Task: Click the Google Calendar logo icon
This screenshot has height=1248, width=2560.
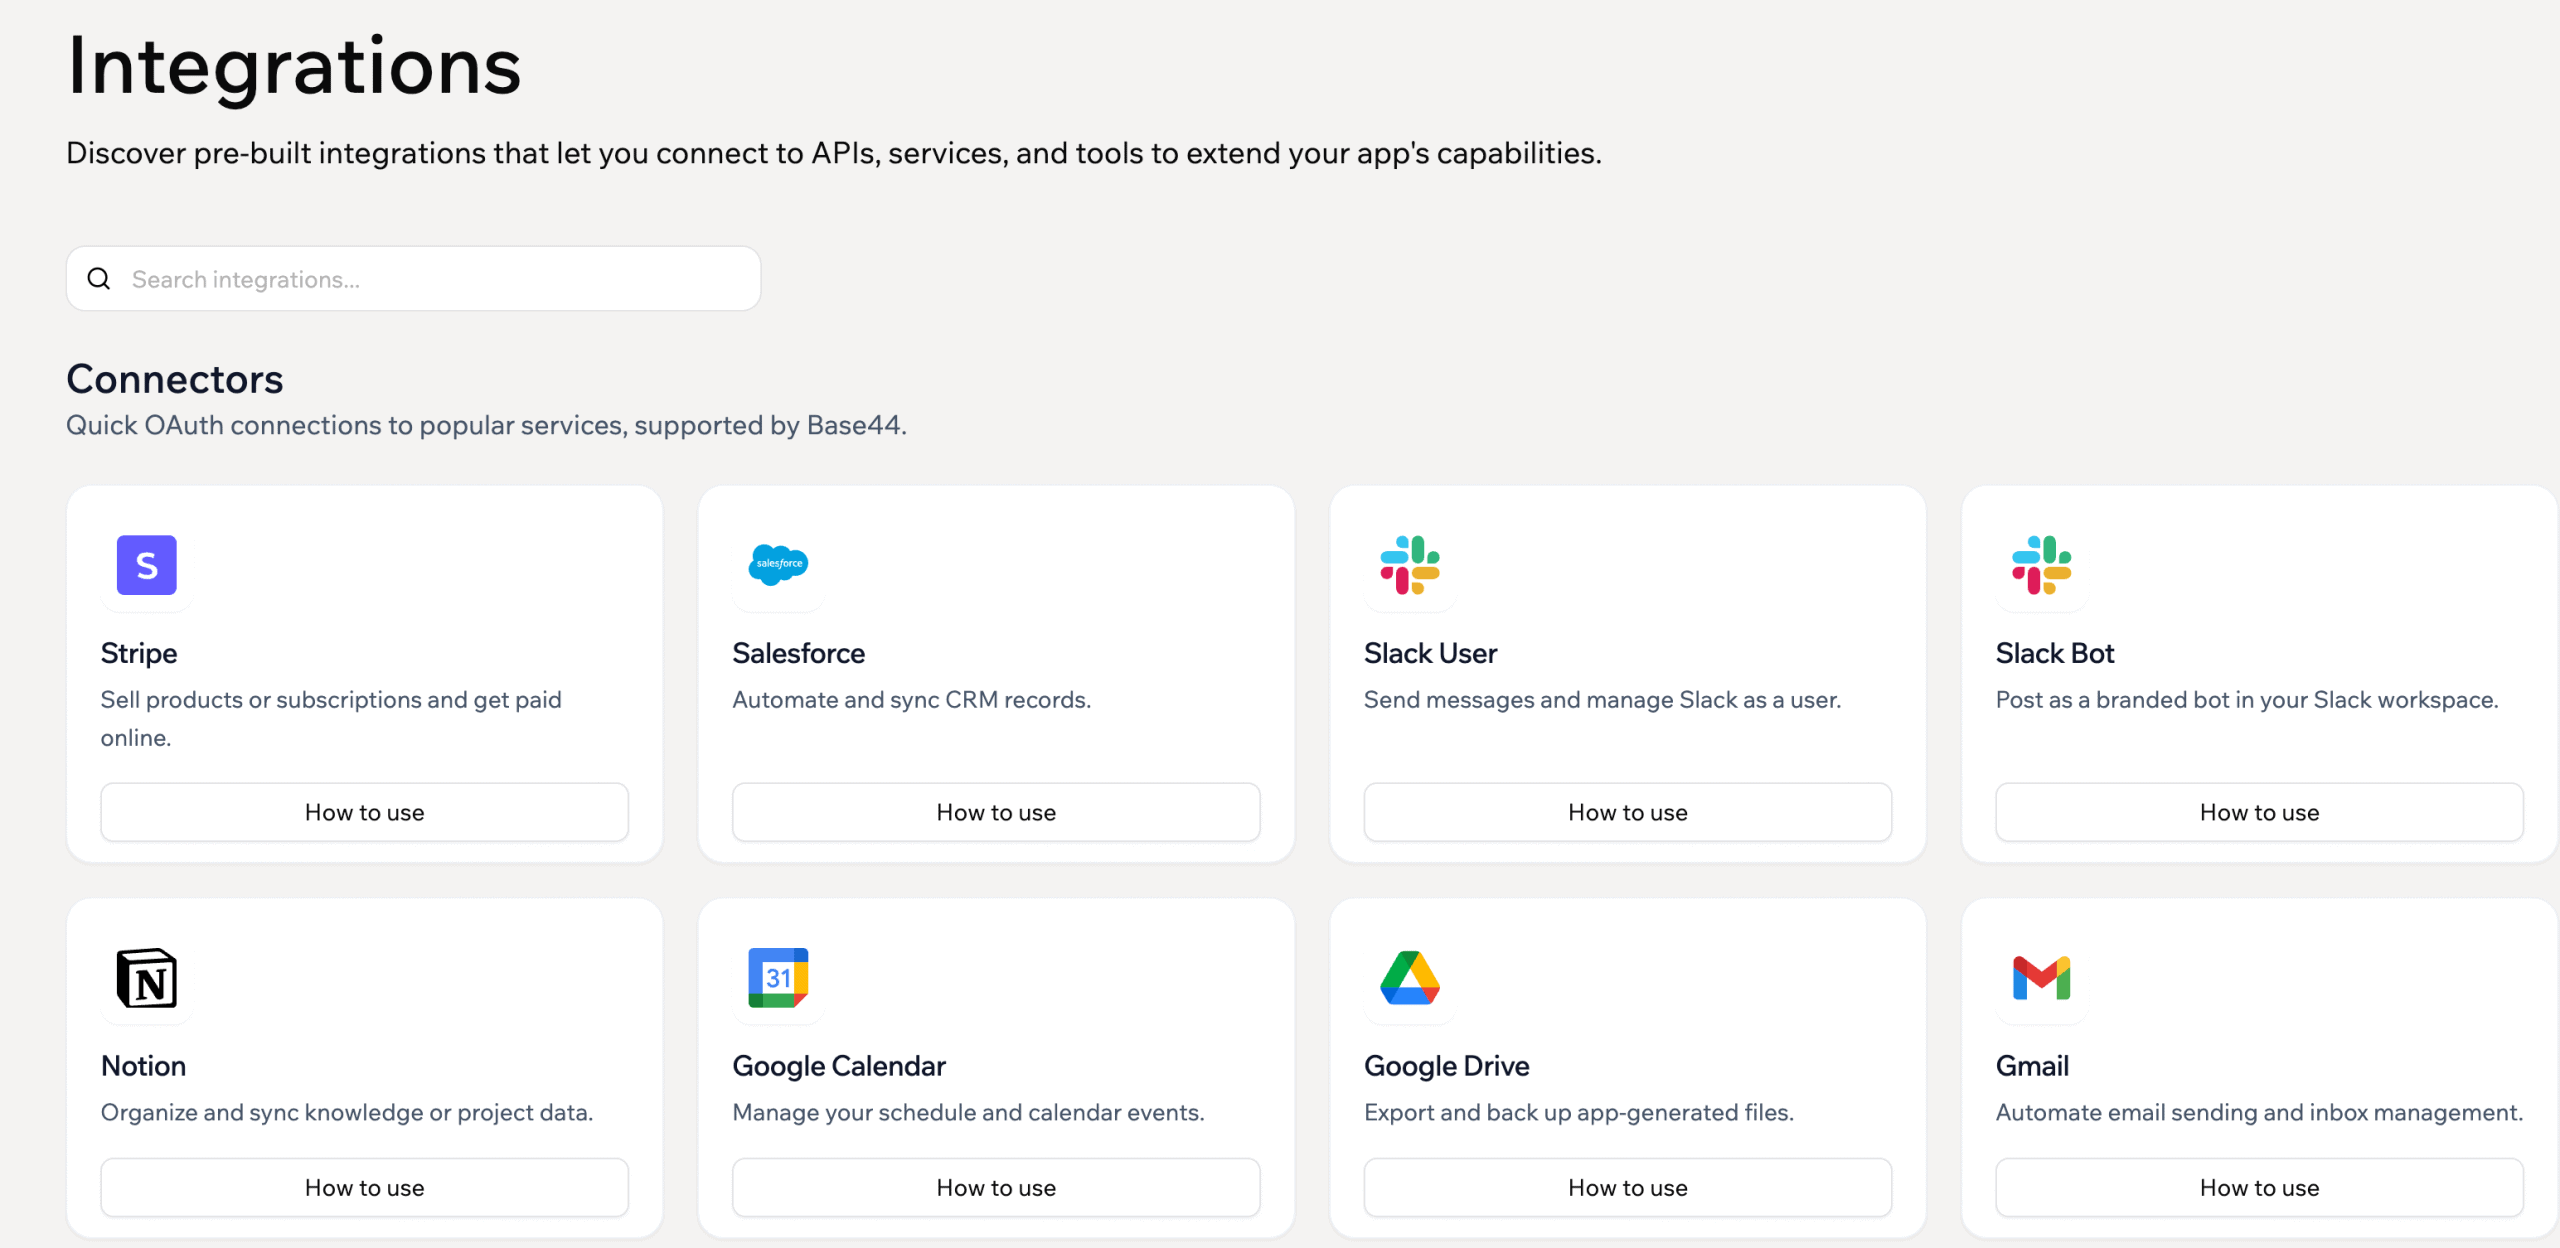Action: [x=778, y=978]
